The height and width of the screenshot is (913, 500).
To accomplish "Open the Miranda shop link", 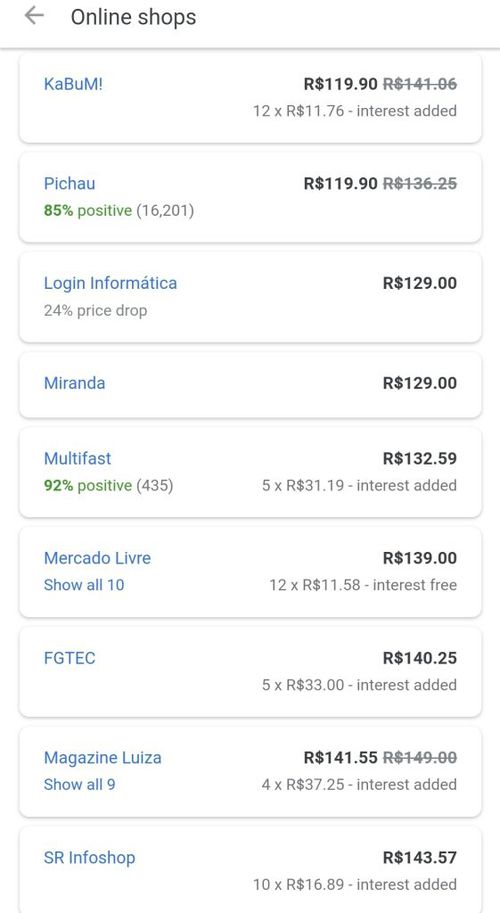I will [75, 383].
